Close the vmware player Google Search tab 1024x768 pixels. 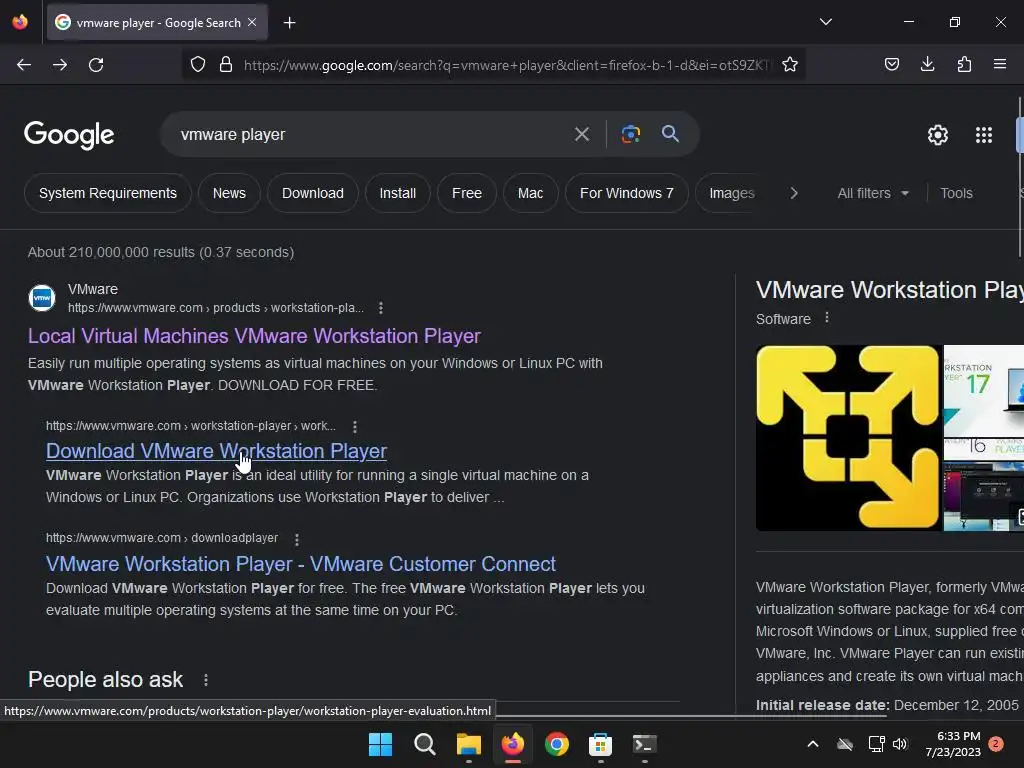pyautogui.click(x=252, y=22)
